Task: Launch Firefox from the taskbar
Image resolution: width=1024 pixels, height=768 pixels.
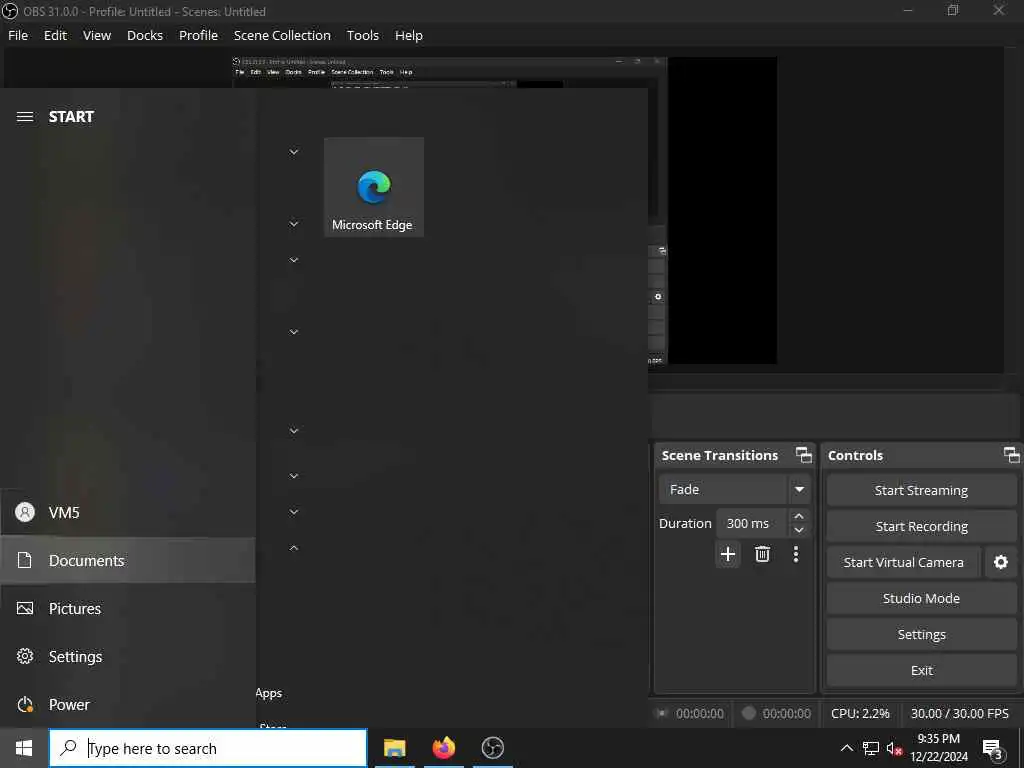Action: pos(443,748)
